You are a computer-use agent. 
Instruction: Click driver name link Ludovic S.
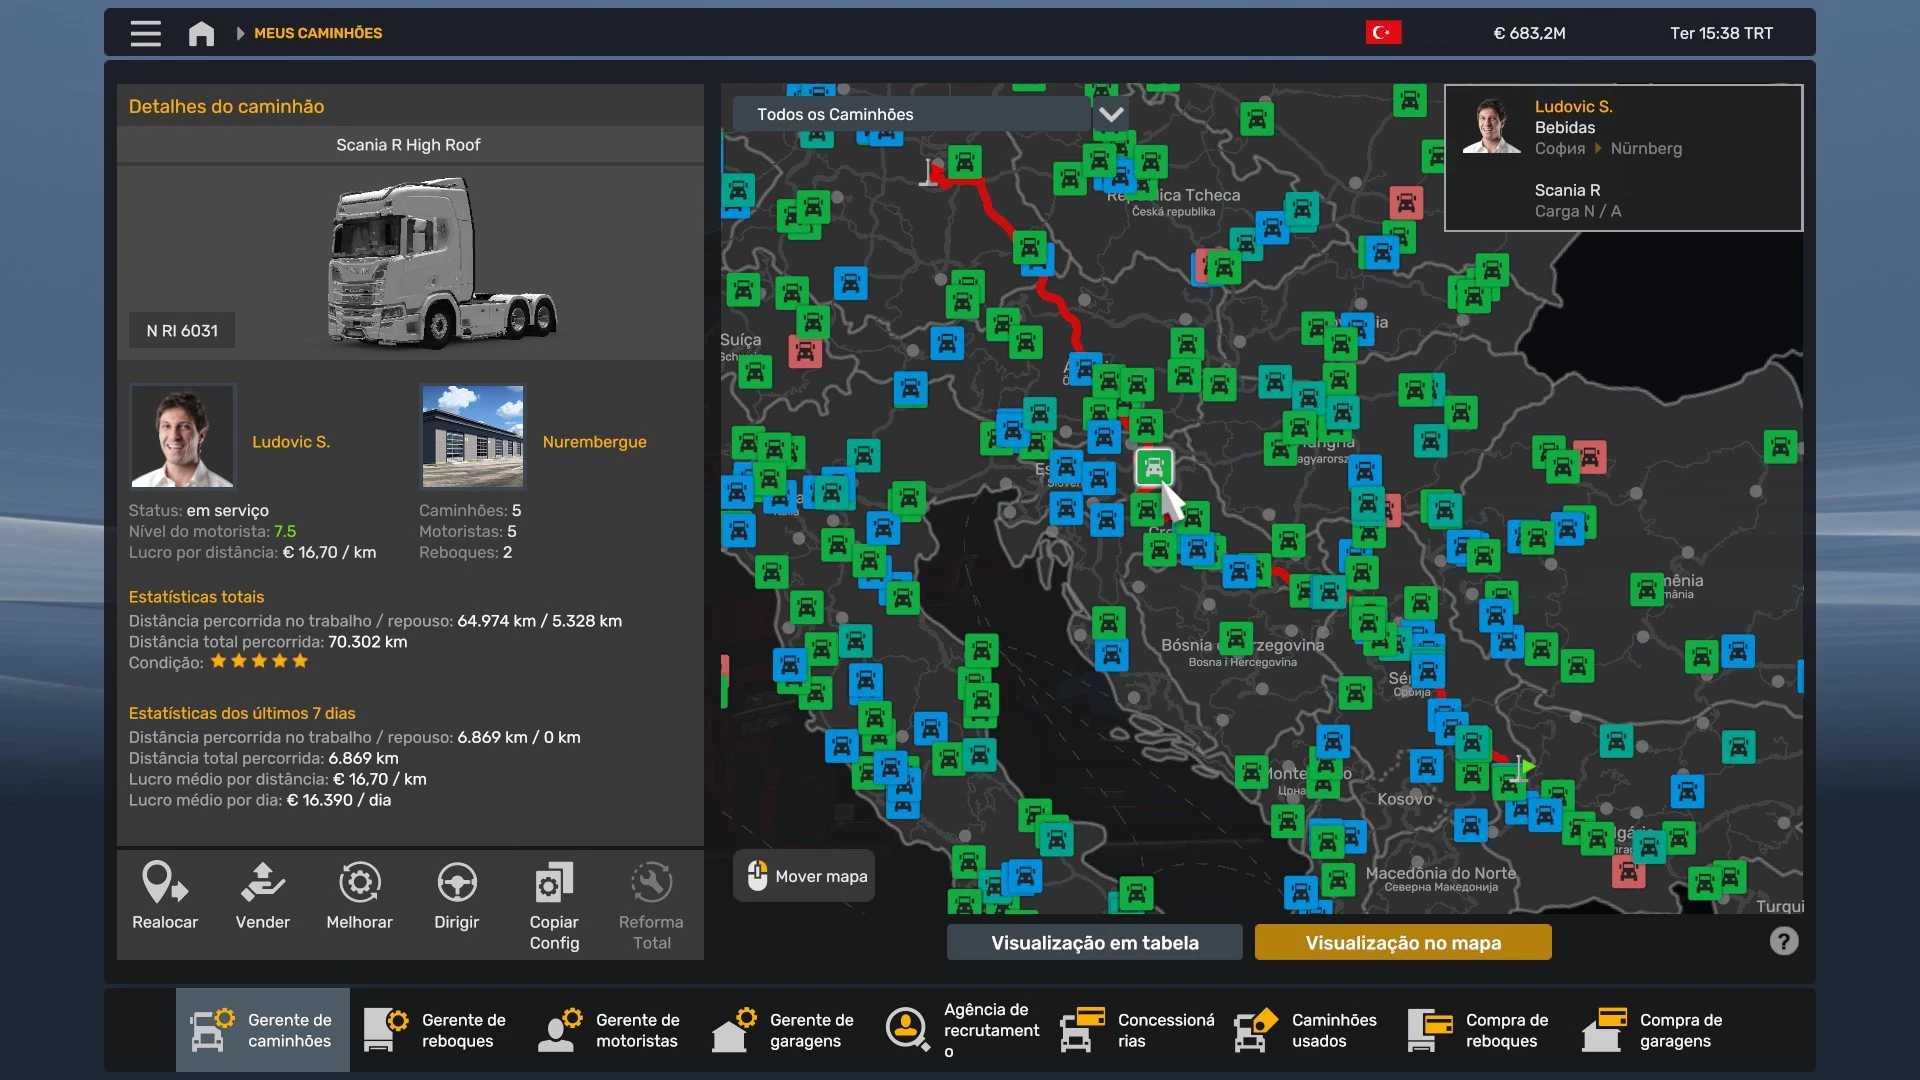[x=291, y=441]
